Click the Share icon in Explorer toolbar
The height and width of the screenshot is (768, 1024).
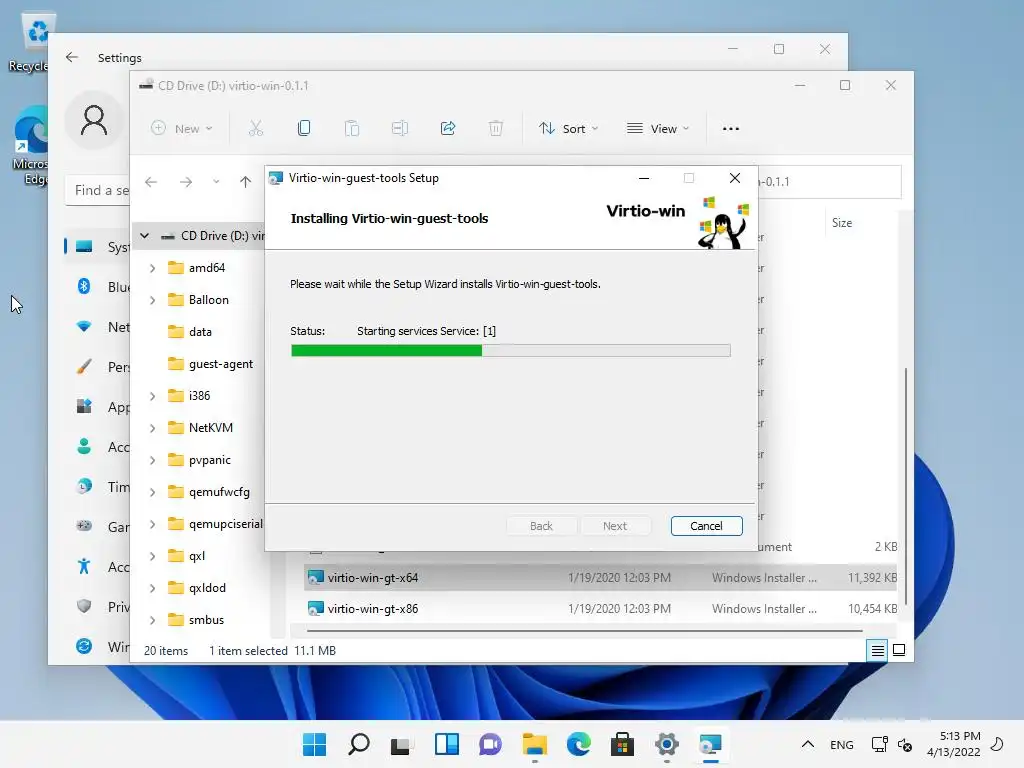pos(448,129)
